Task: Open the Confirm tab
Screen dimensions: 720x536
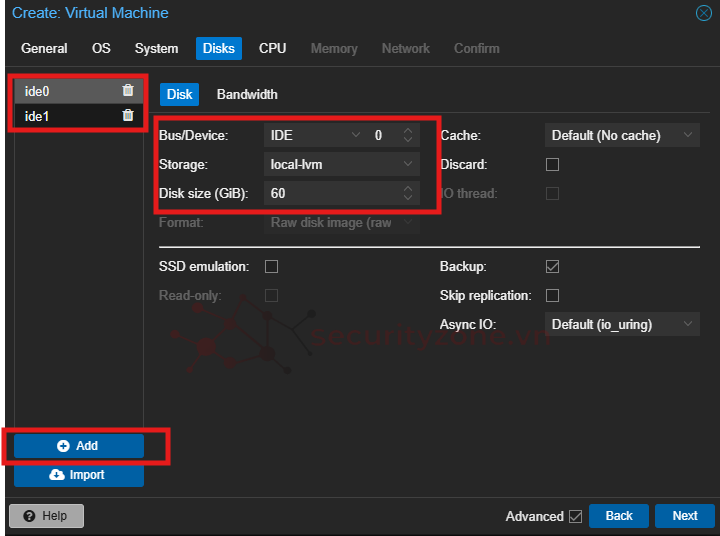Action: pyautogui.click(x=476, y=48)
